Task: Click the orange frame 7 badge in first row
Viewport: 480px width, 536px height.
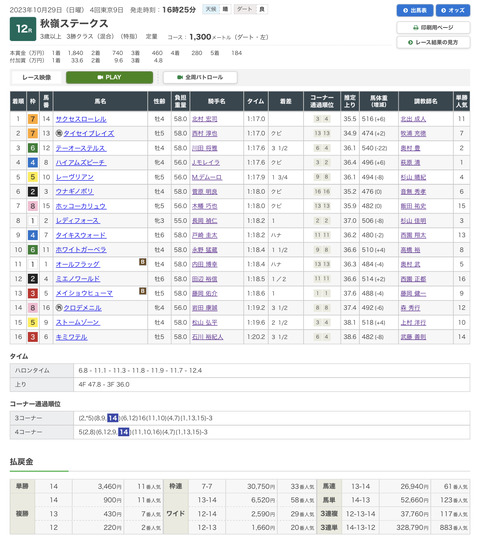Action: pyautogui.click(x=32, y=119)
